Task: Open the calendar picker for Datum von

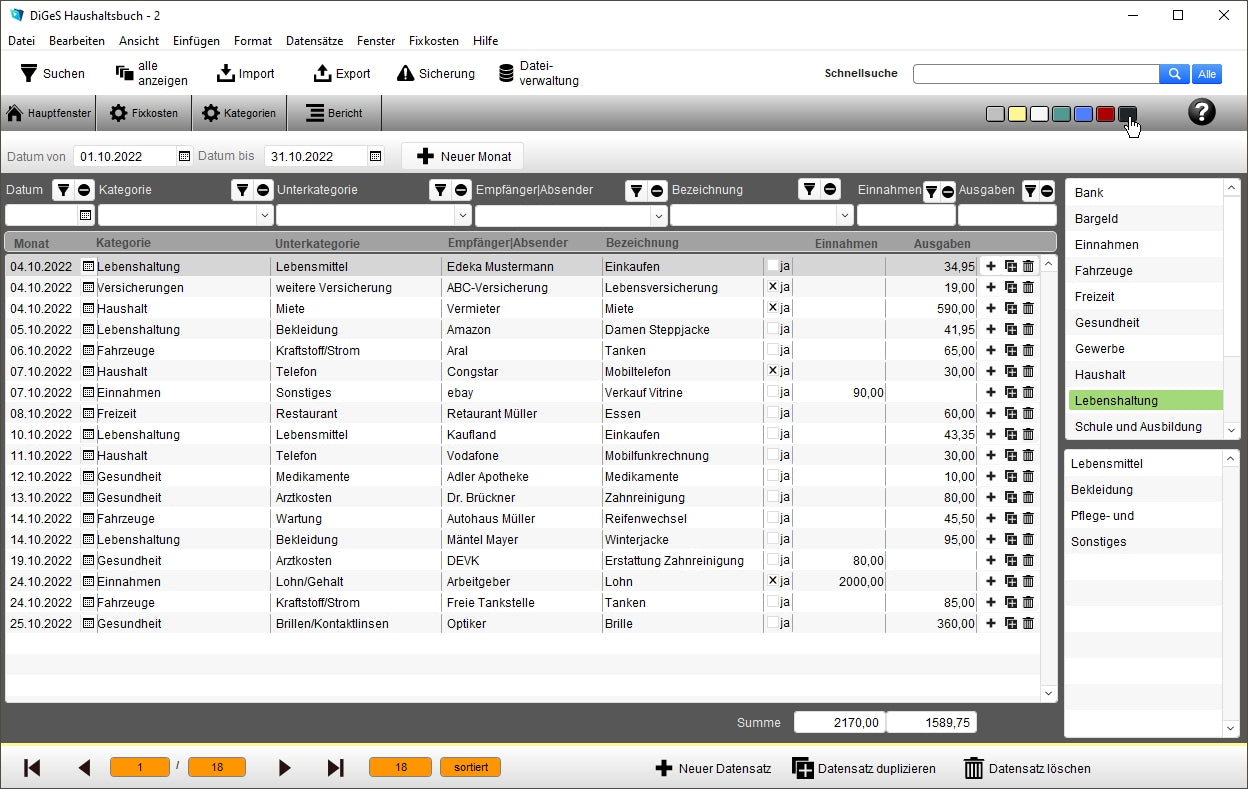Action: [x=184, y=156]
